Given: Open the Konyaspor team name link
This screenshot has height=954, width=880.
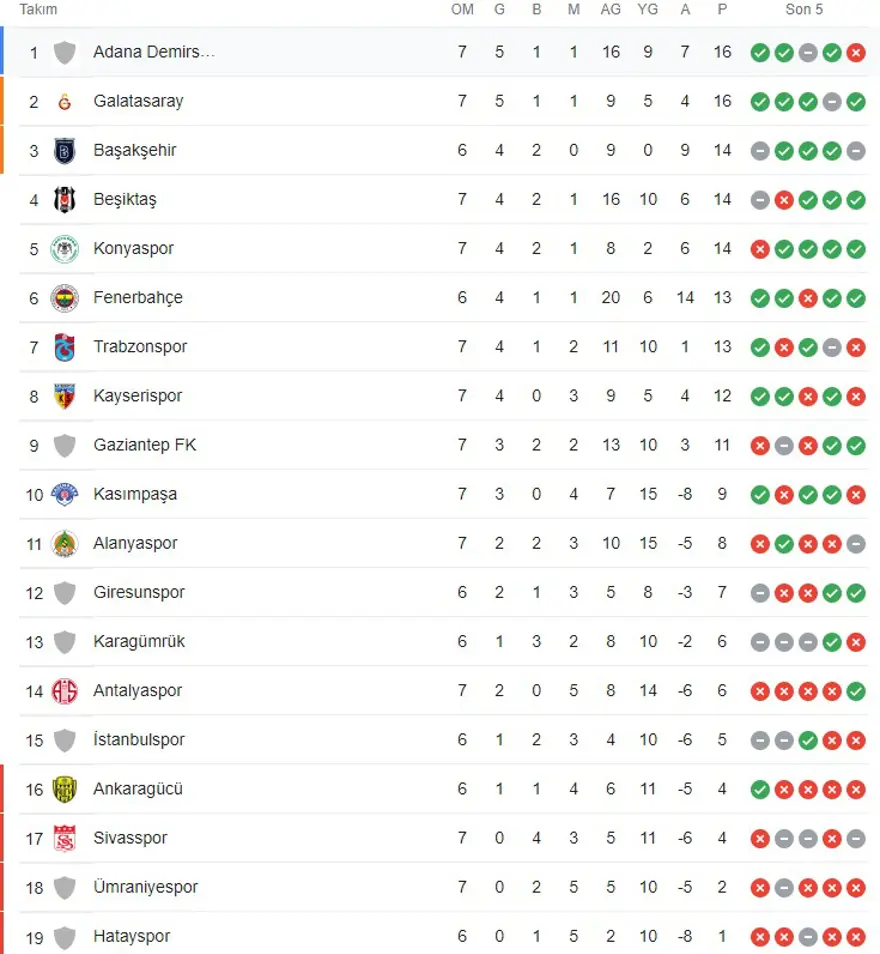Looking at the screenshot, I should pos(133,248).
